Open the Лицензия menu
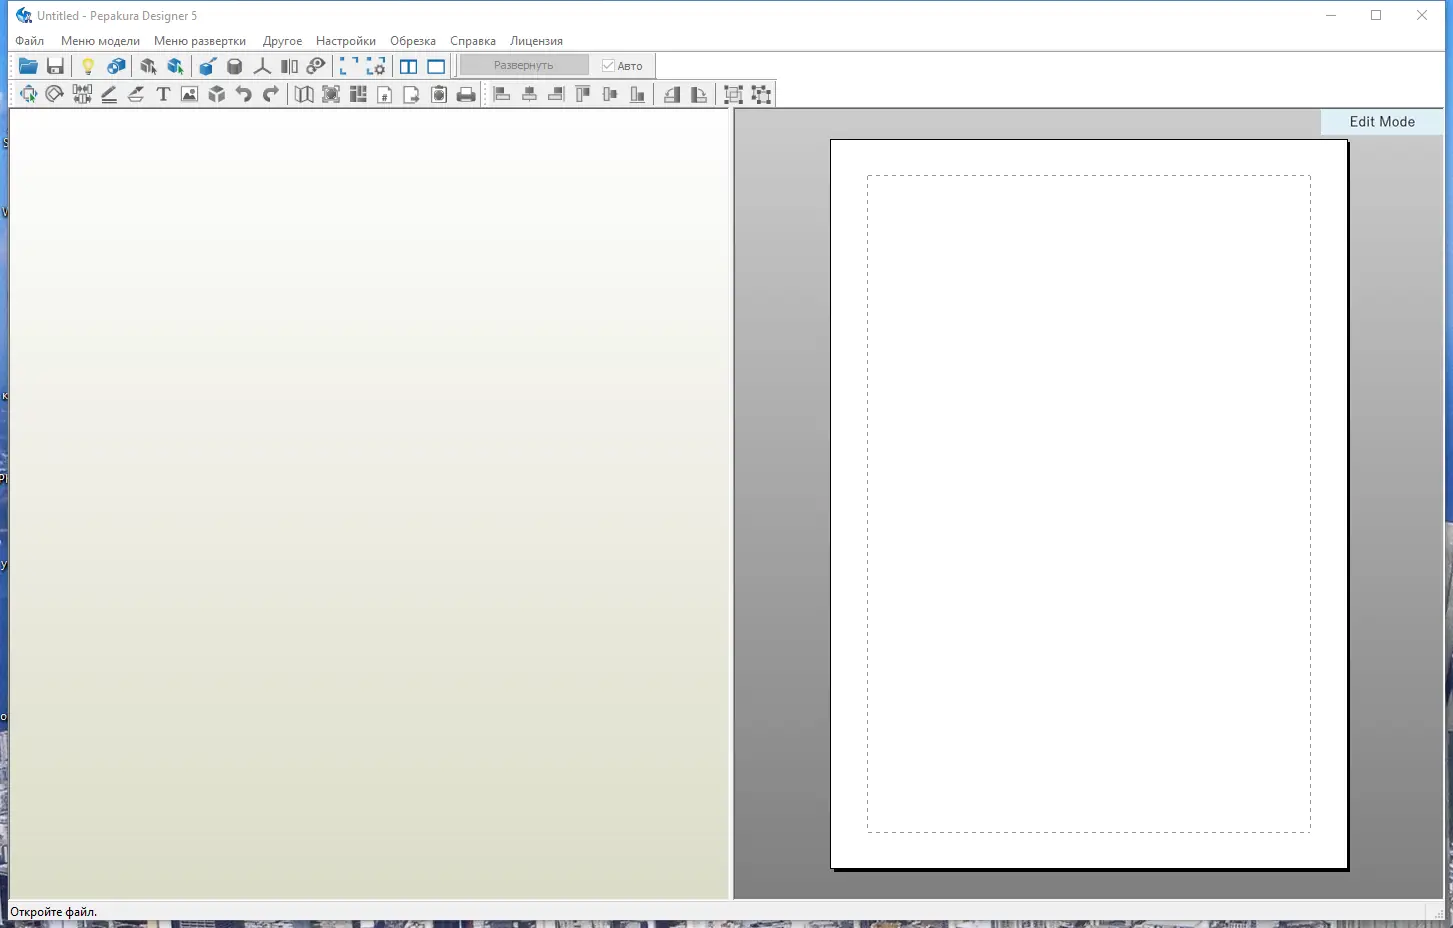Image resolution: width=1453 pixels, height=928 pixels. 536,41
